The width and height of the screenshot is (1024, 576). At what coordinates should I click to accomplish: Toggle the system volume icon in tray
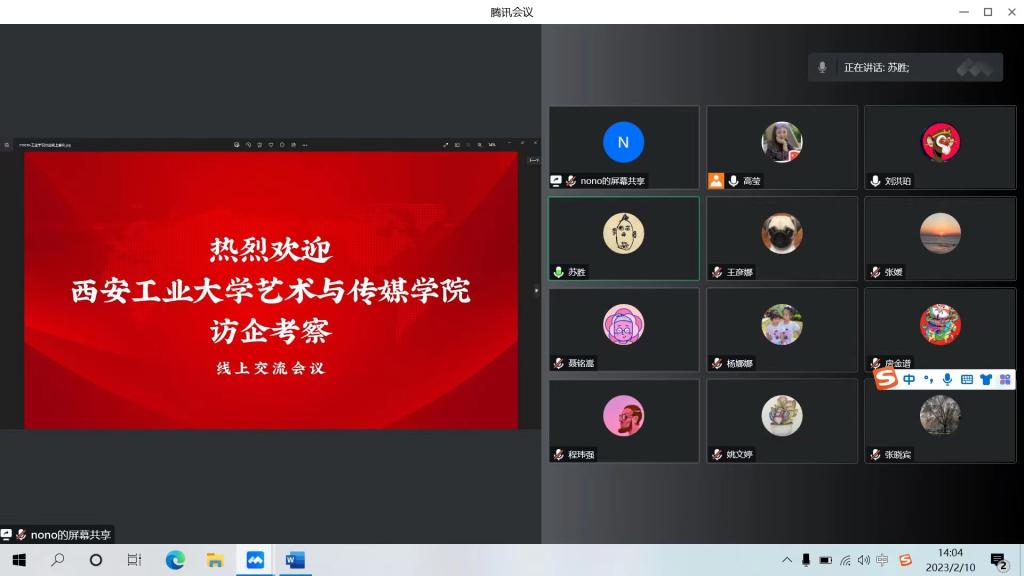863,560
